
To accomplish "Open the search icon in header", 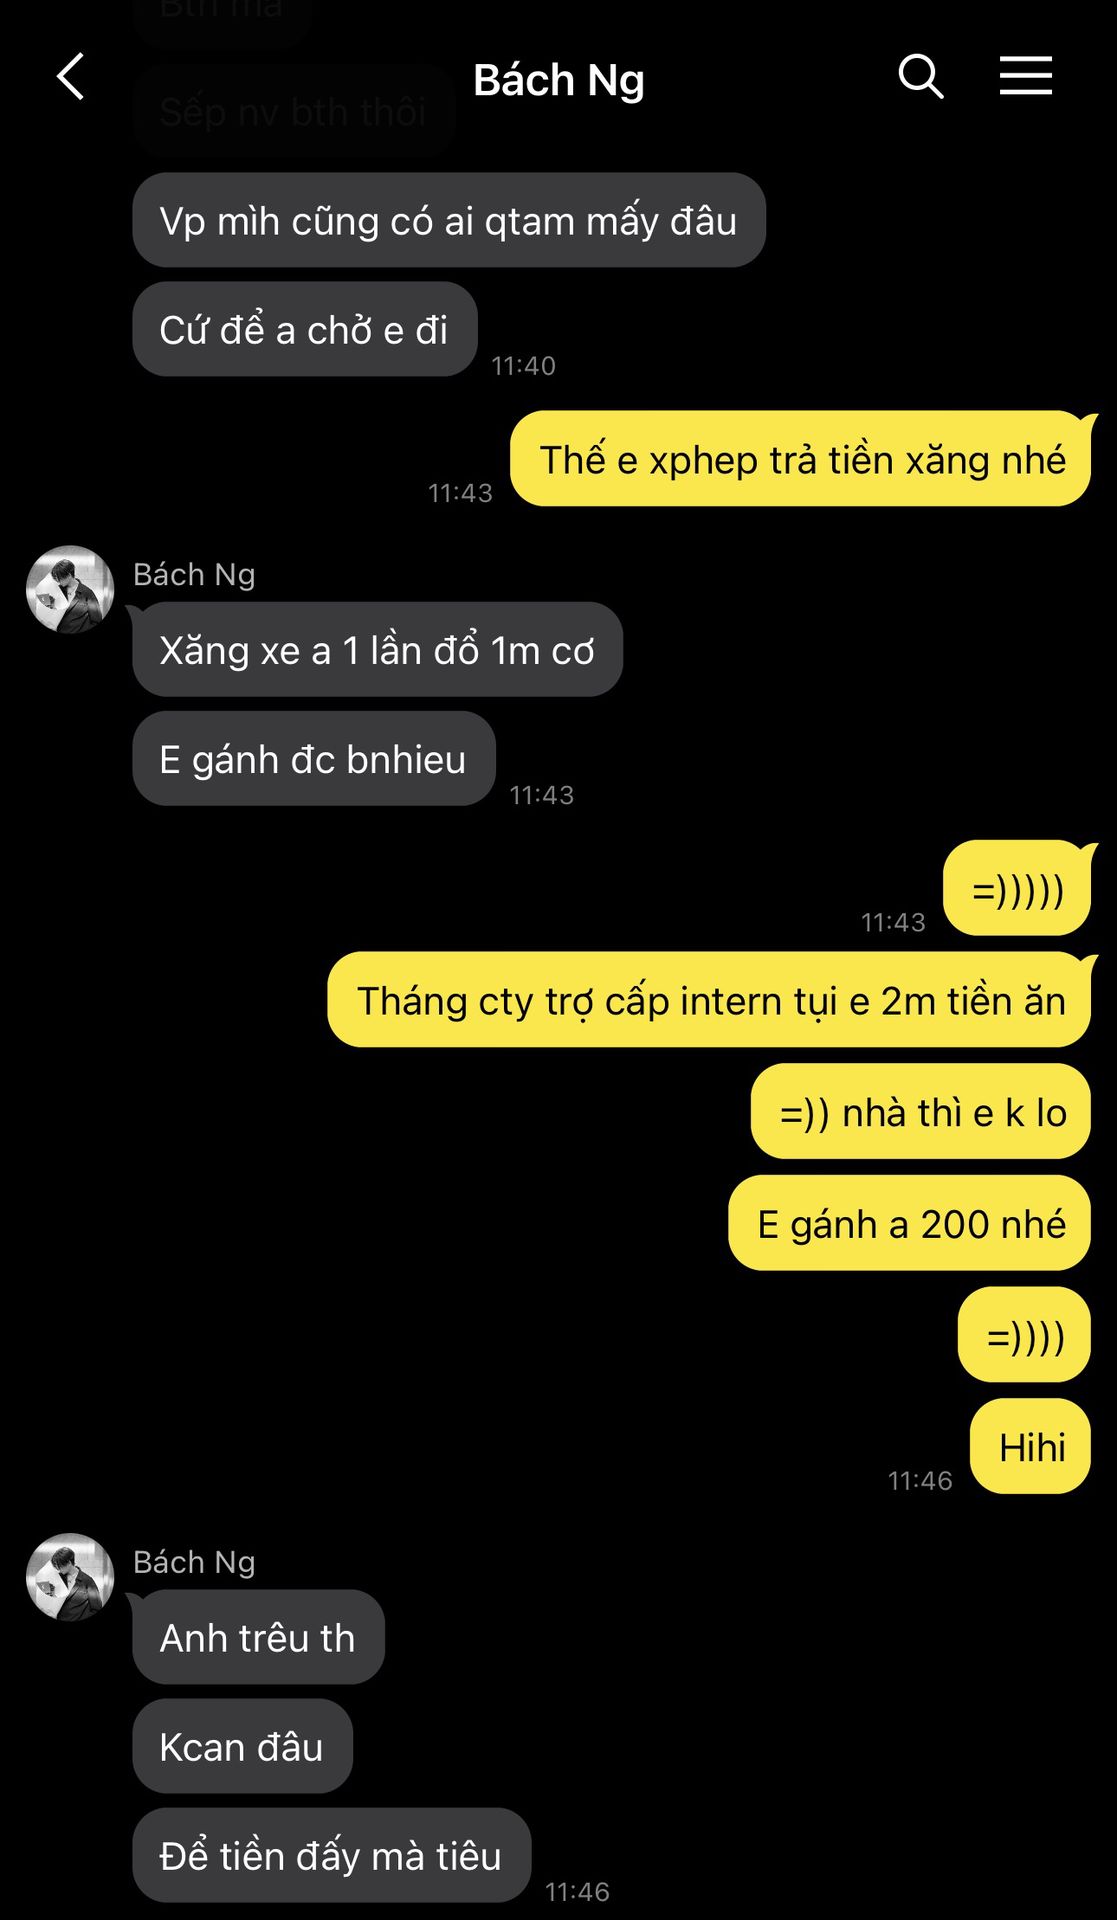I will point(920,76).
